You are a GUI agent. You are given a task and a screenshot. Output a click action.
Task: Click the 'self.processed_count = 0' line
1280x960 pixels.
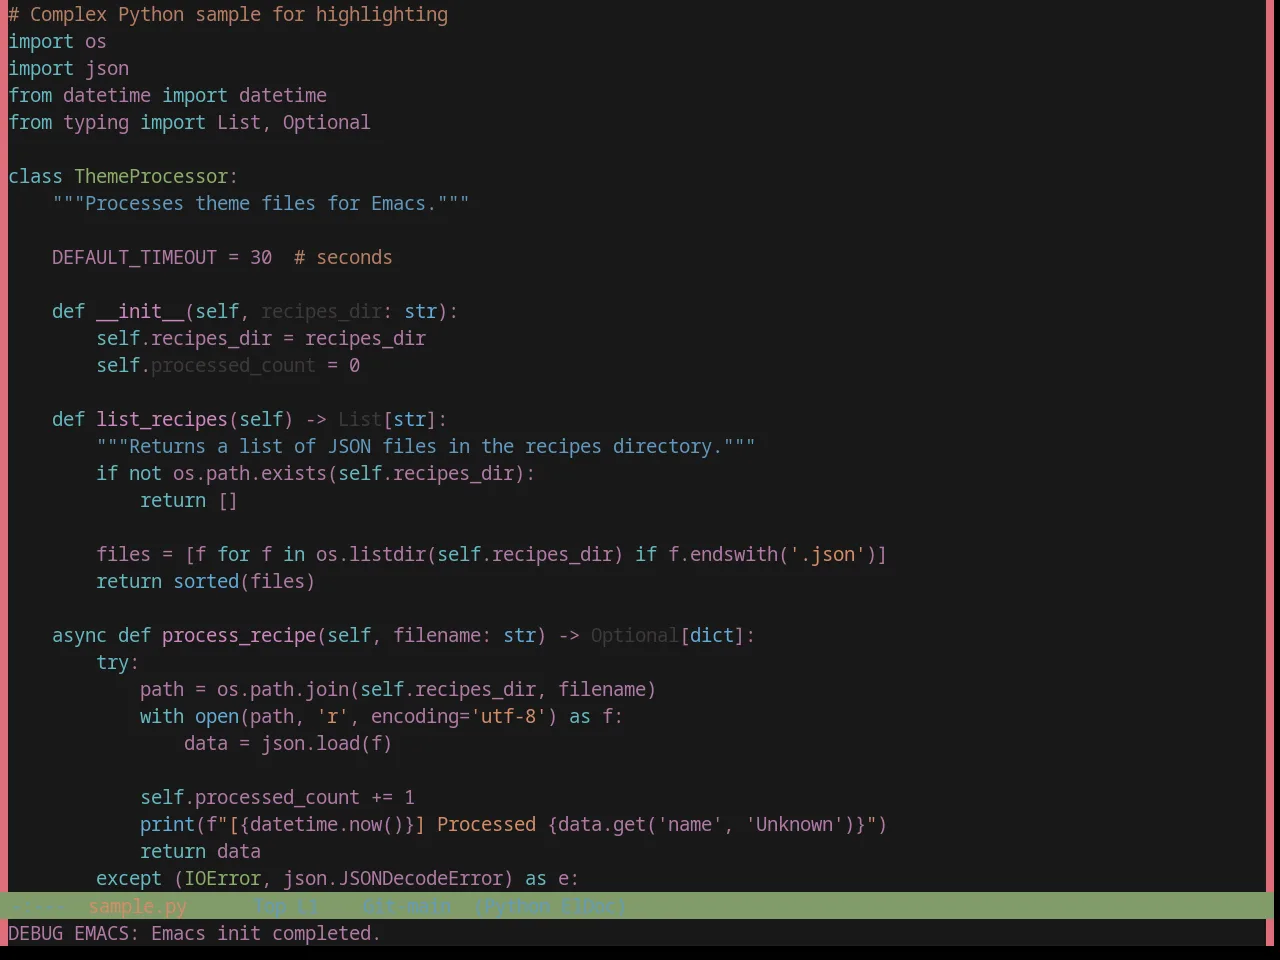click(228, 365)
